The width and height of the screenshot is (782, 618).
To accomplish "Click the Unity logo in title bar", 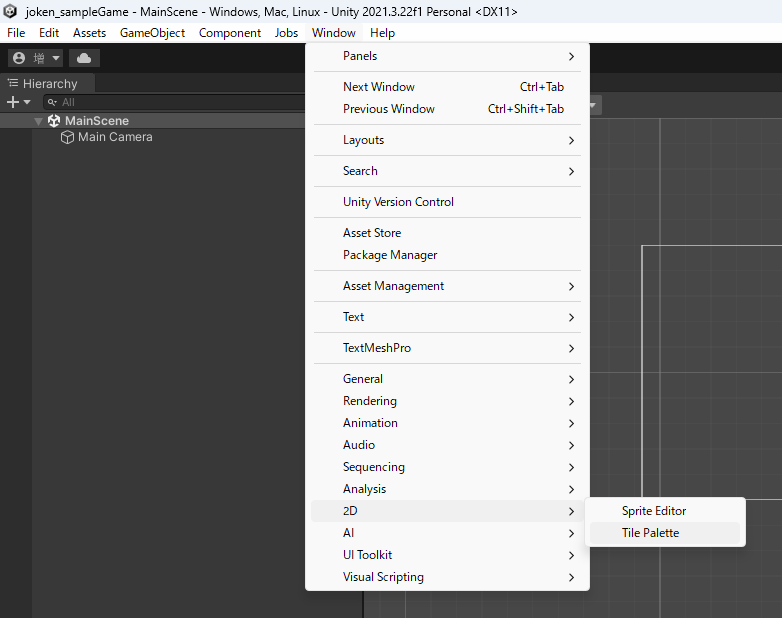I will pyautogui.click(x=10, y=11).
